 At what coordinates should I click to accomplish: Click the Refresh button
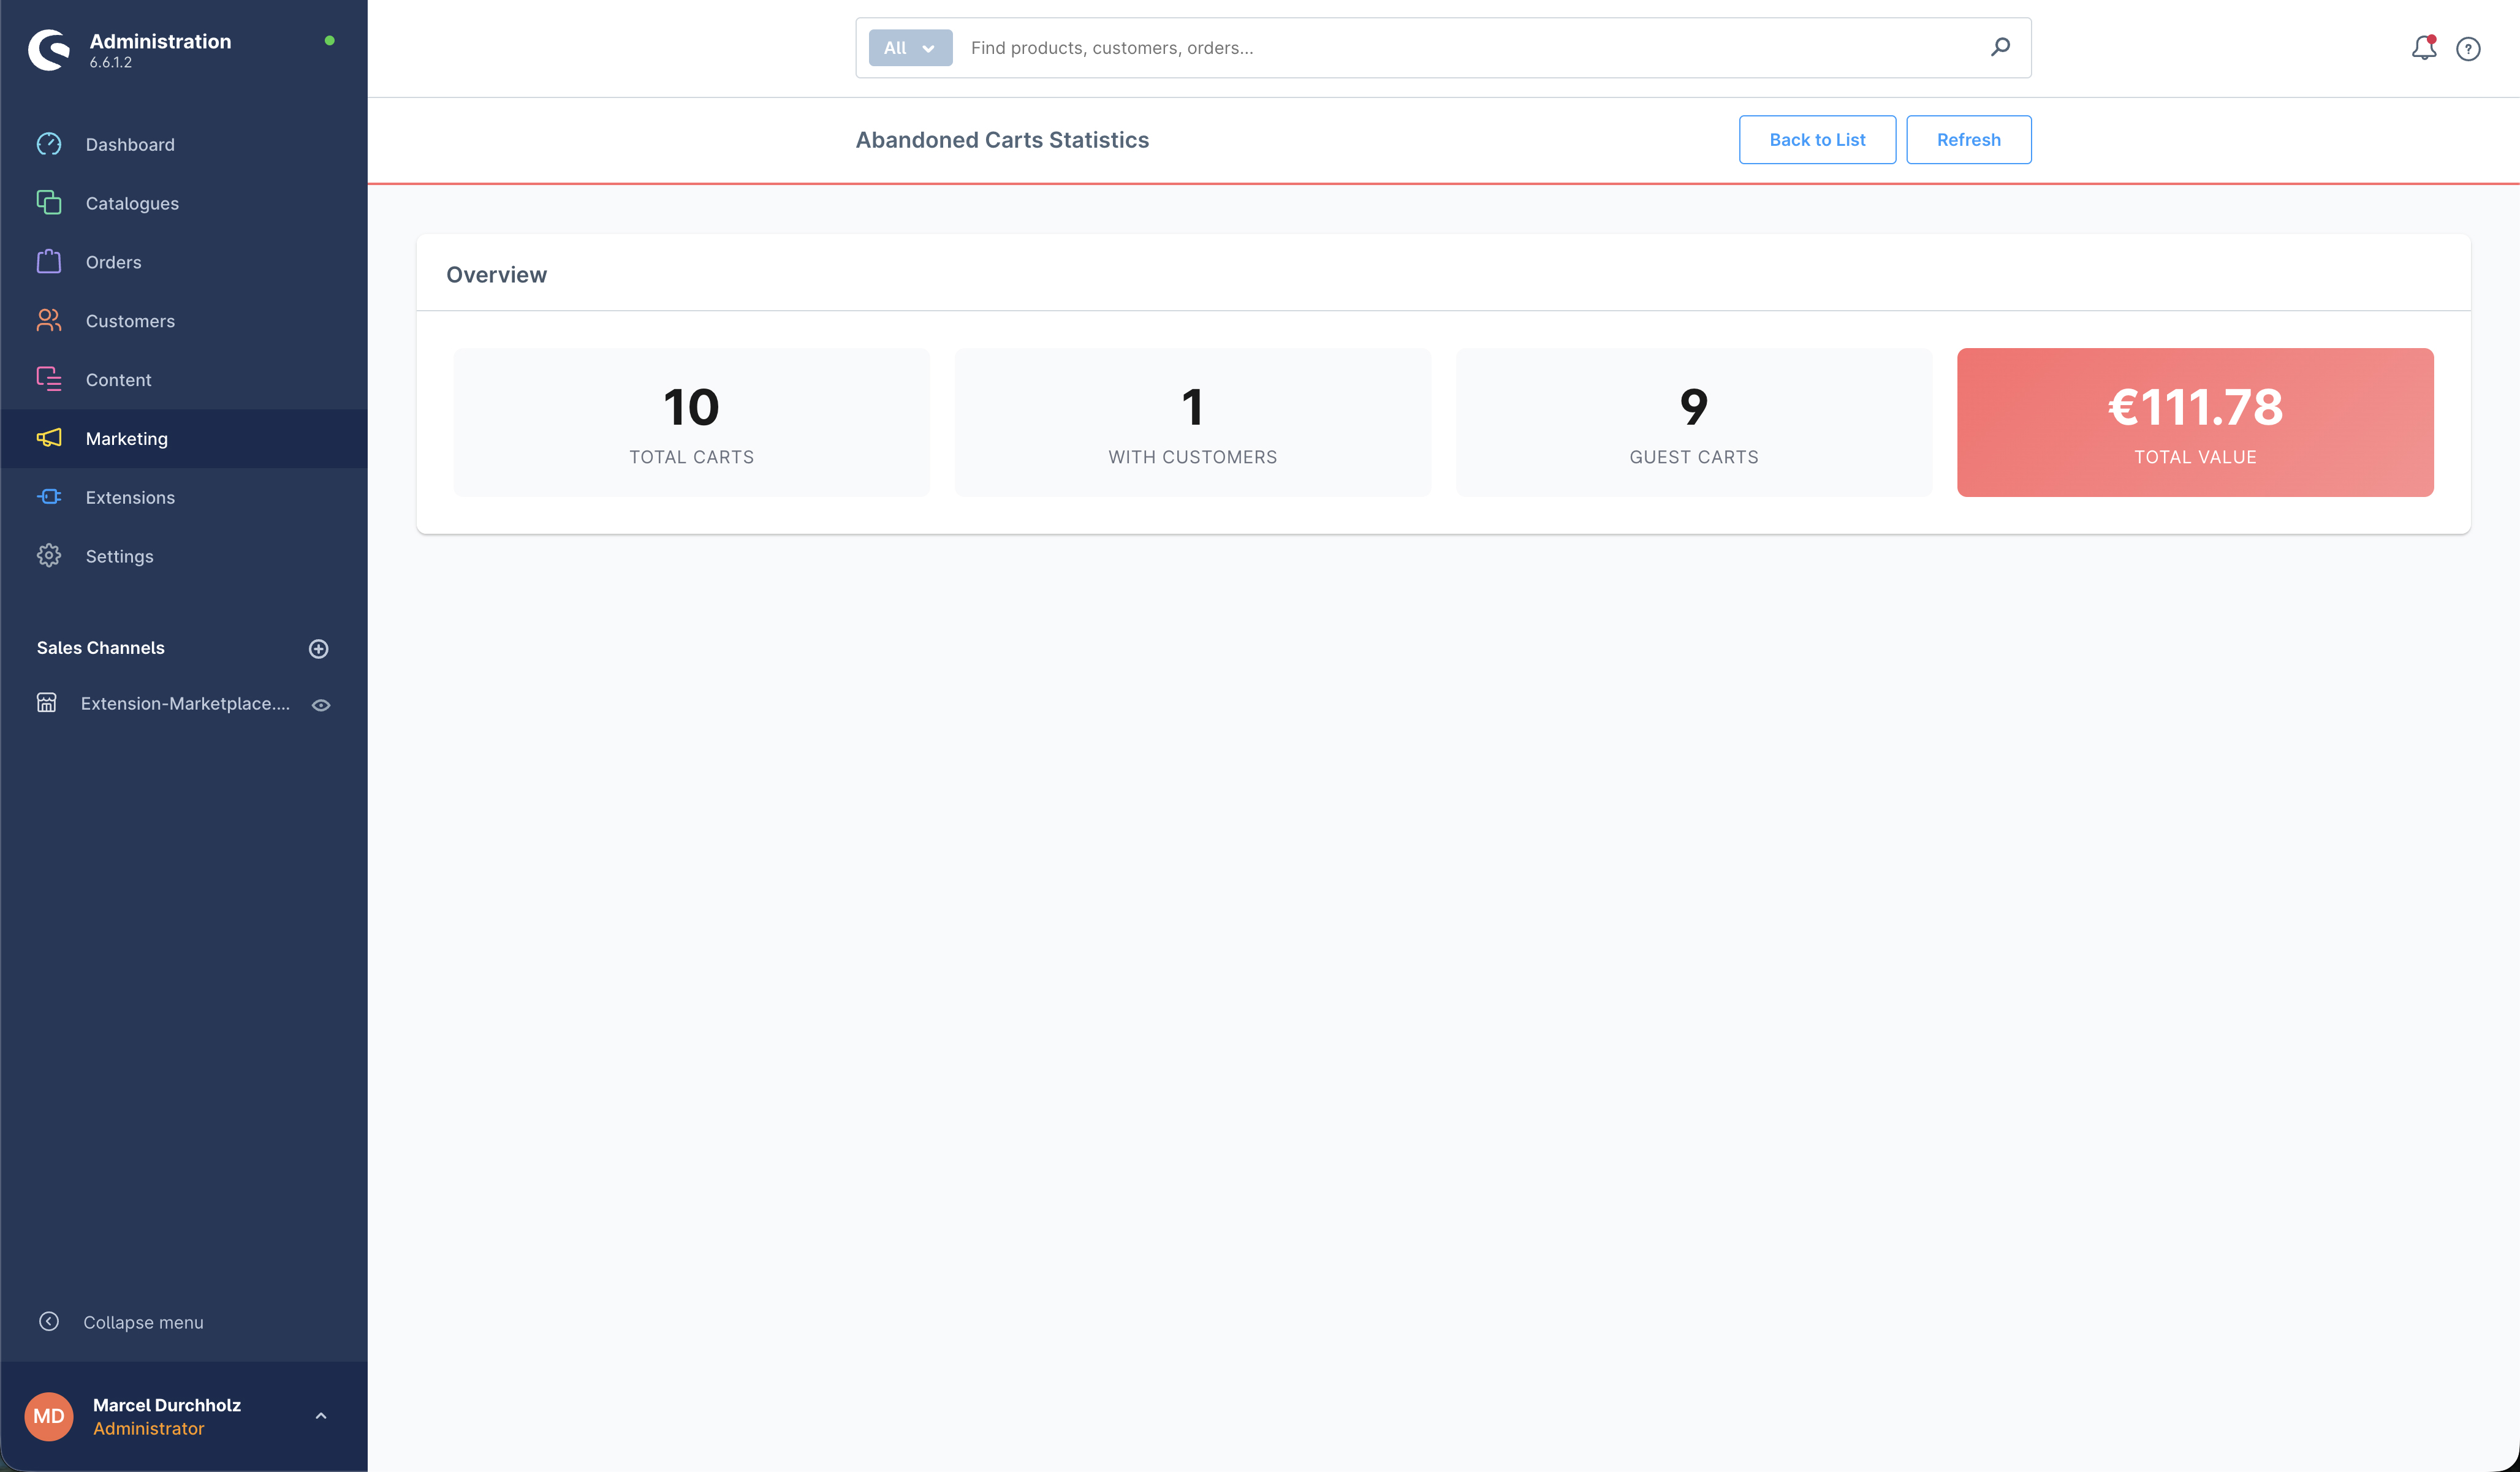(1968, 140)
